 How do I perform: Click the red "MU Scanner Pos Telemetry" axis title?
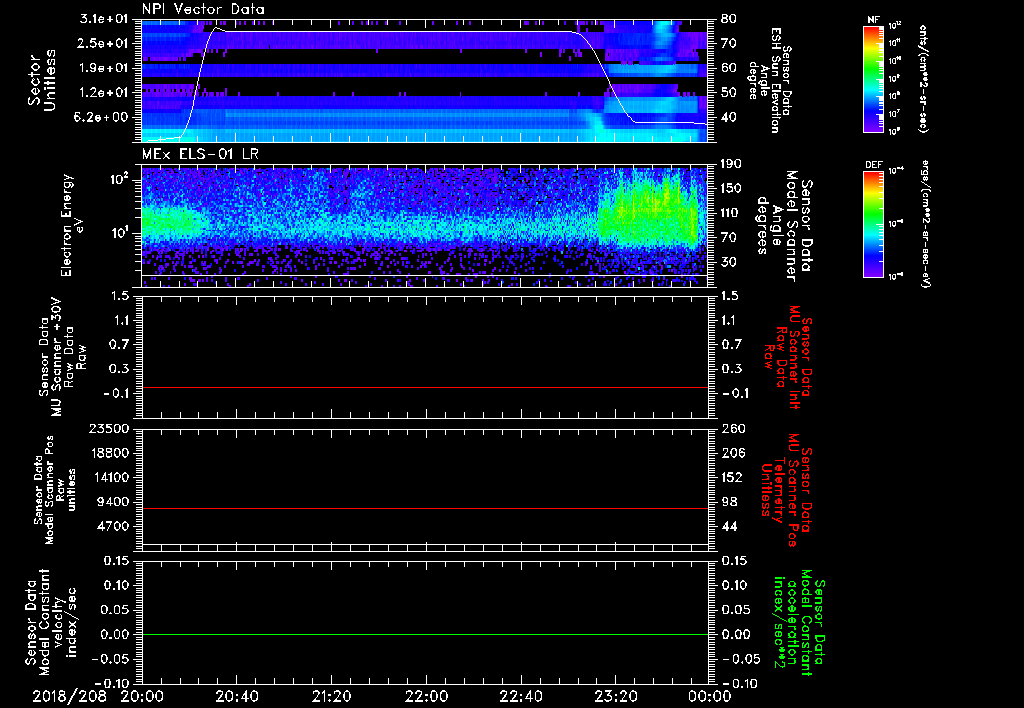[787, 490]
